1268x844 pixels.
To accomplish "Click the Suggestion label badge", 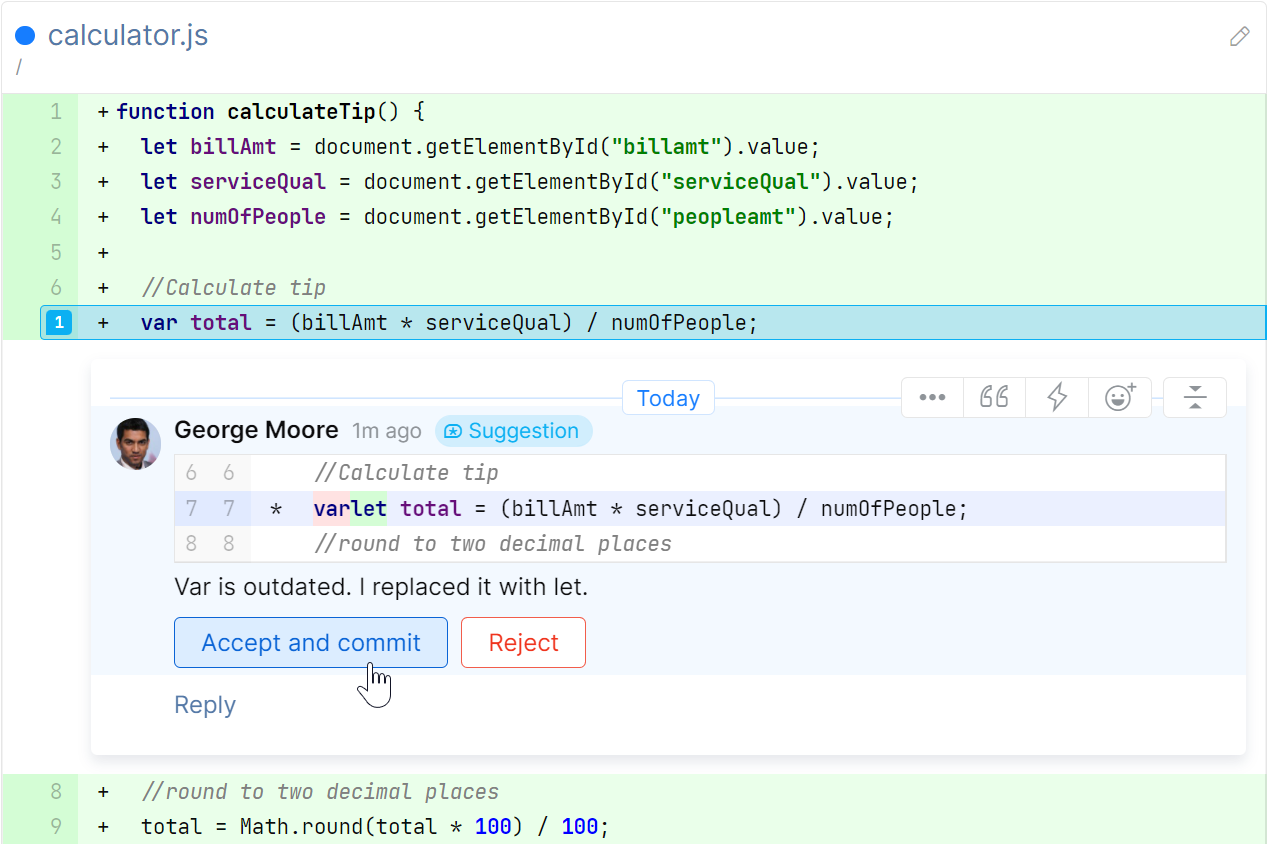I will 513,431.
